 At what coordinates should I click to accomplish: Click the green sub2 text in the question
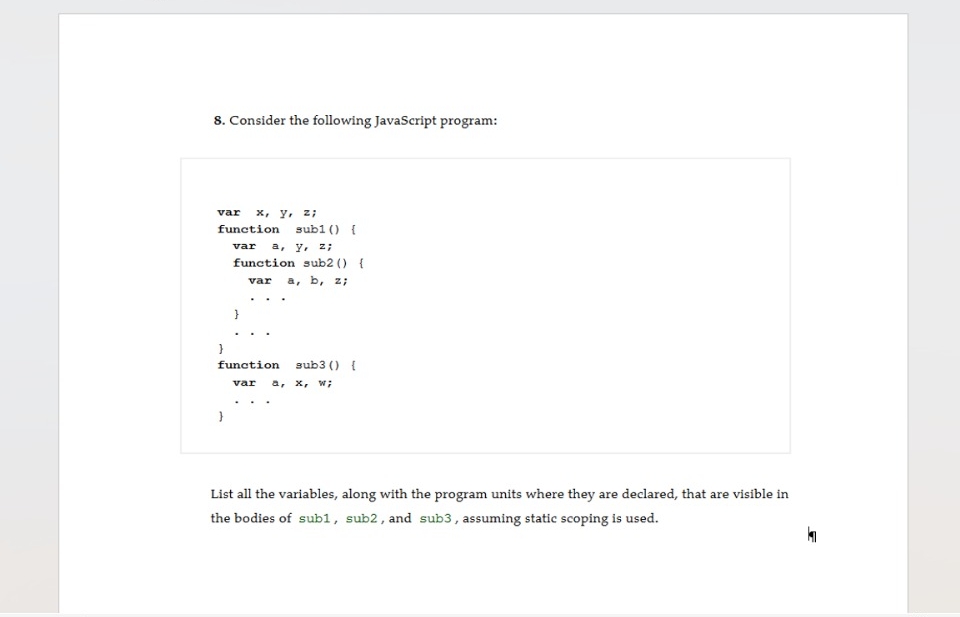(361, 518)
